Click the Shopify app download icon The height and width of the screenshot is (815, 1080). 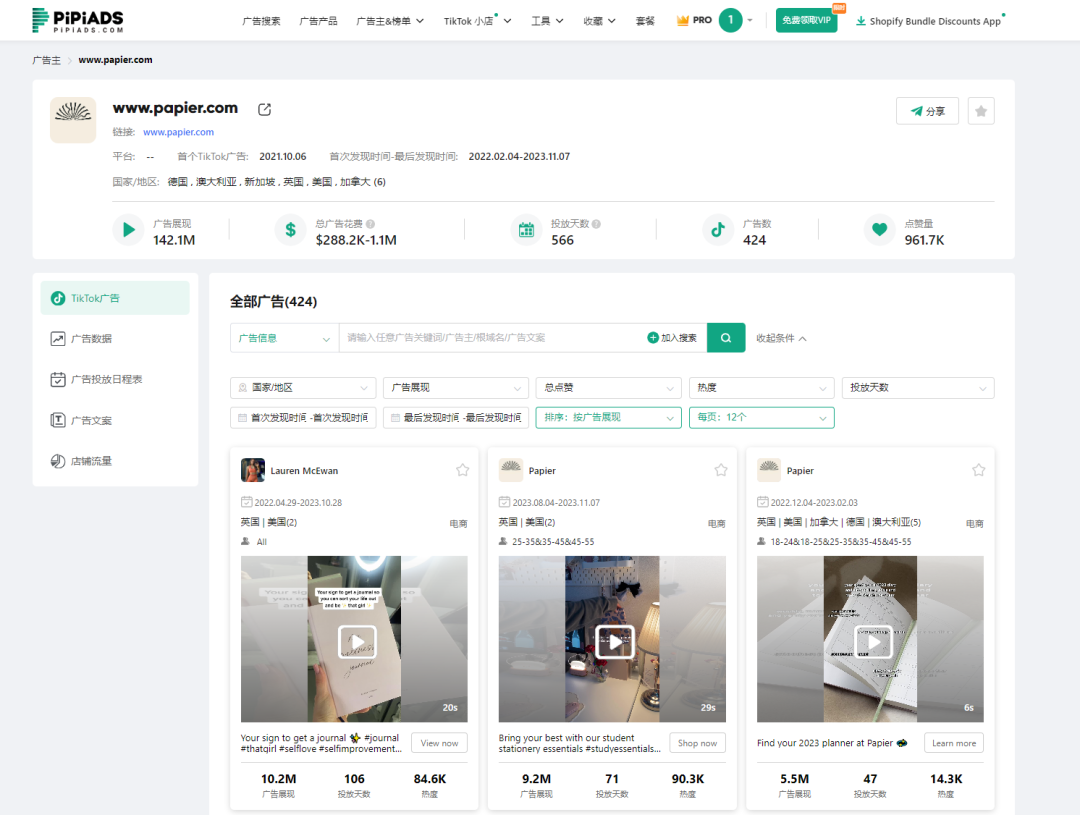pyautogui.click(x=860, y=21)
